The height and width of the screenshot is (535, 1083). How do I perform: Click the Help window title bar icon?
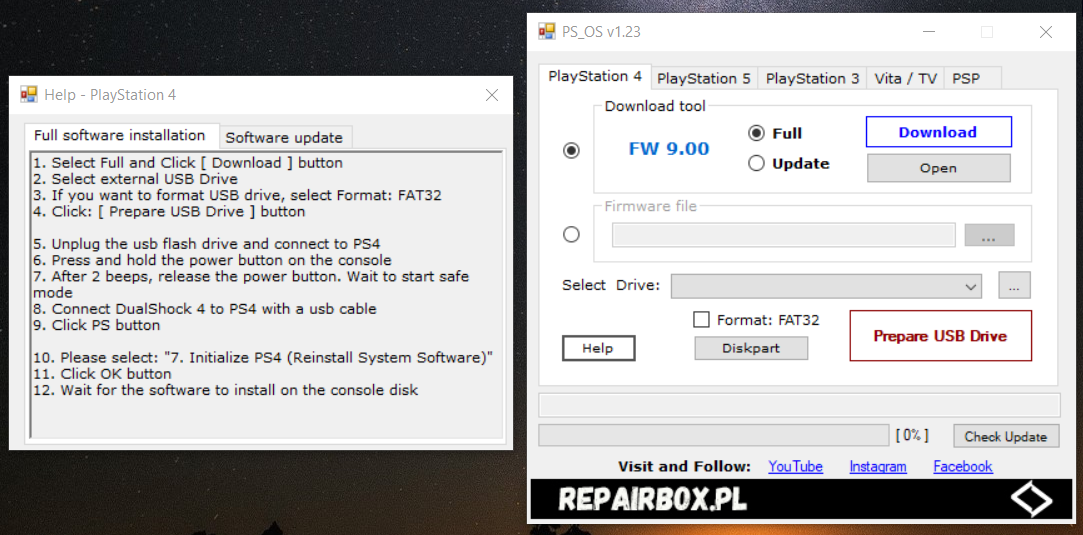tap(29, 95)
